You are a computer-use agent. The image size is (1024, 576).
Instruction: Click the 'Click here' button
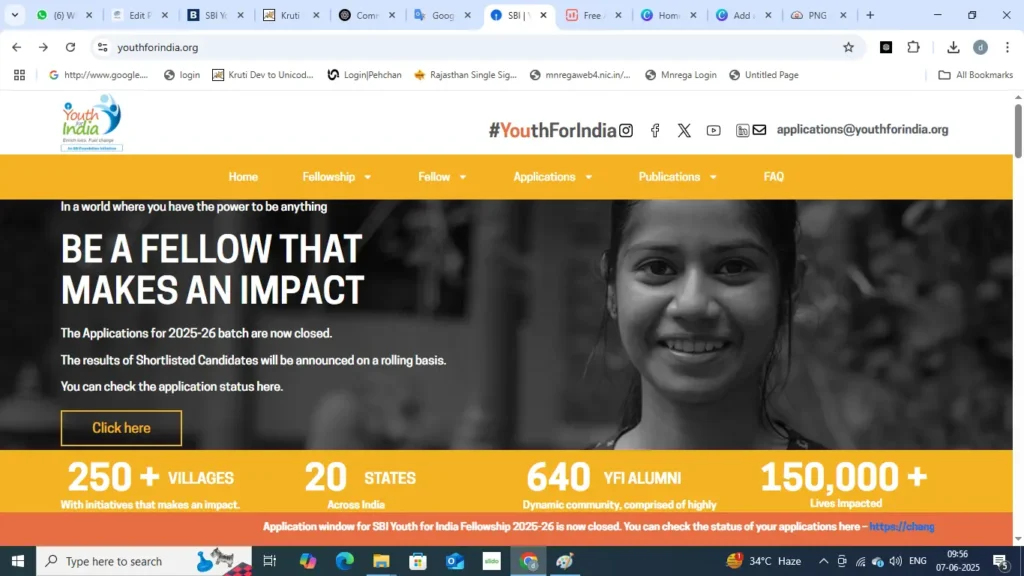point(121,428)
